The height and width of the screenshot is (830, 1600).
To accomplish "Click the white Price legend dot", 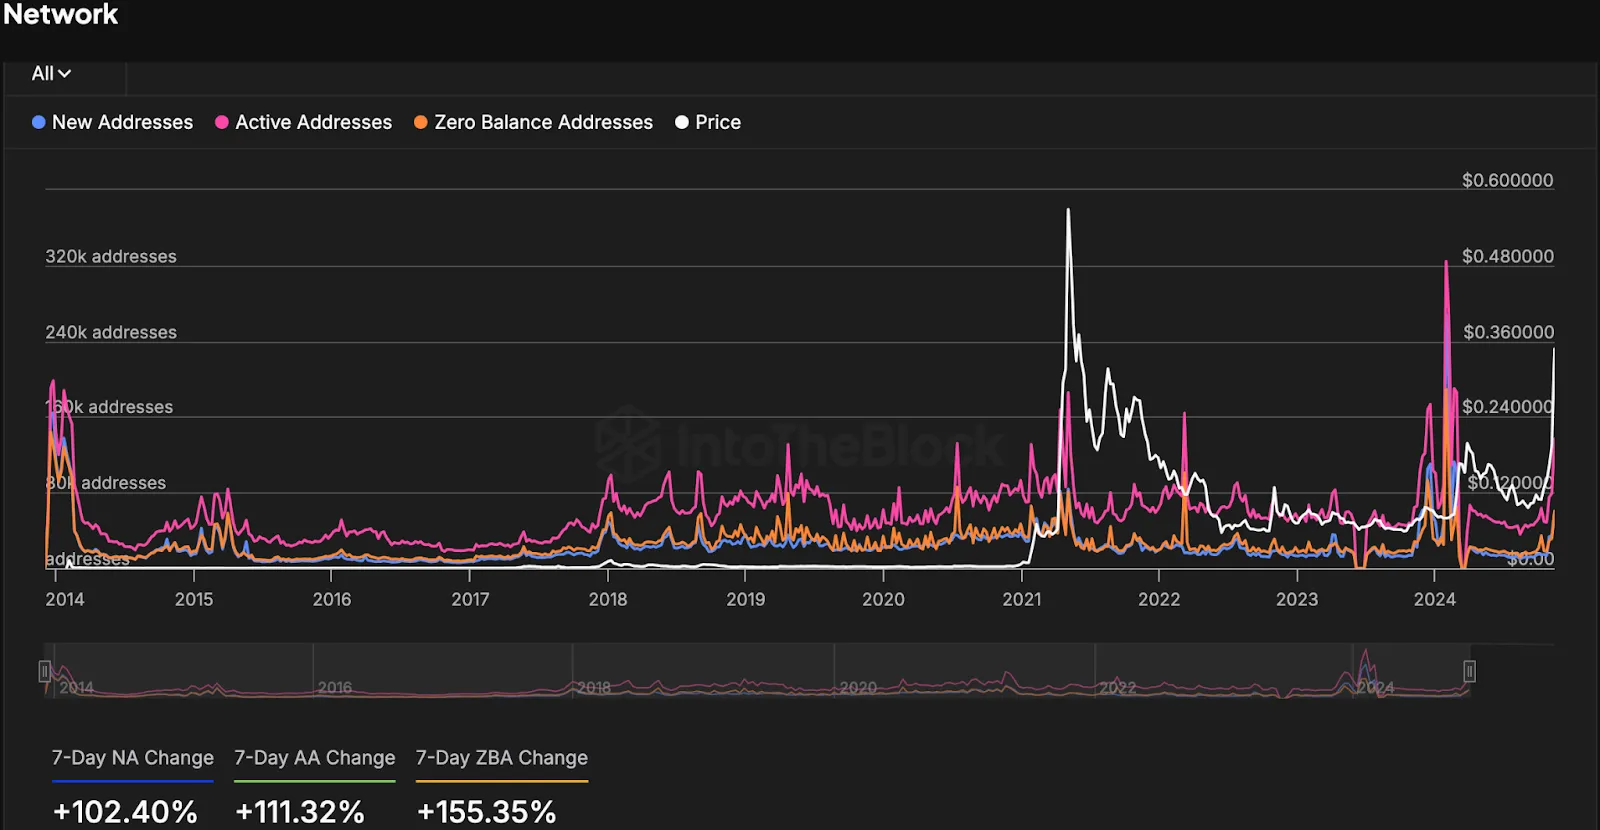I will tap(682, 122).
